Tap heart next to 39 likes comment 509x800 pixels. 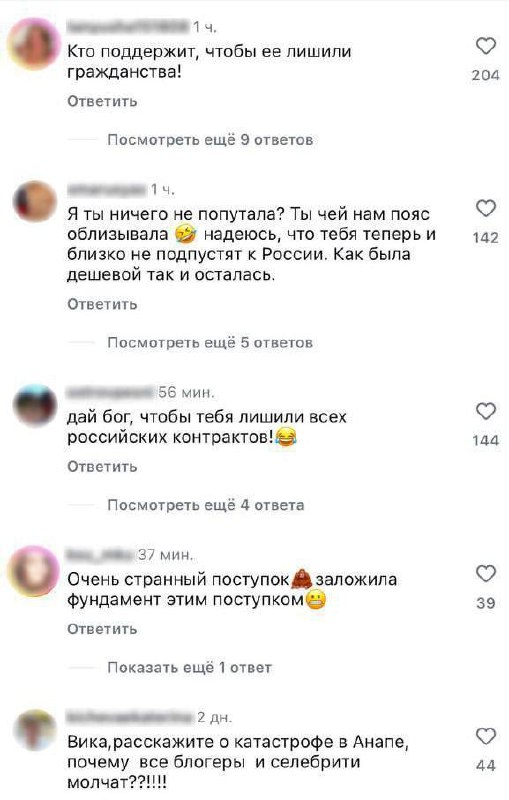pos(486,573)
